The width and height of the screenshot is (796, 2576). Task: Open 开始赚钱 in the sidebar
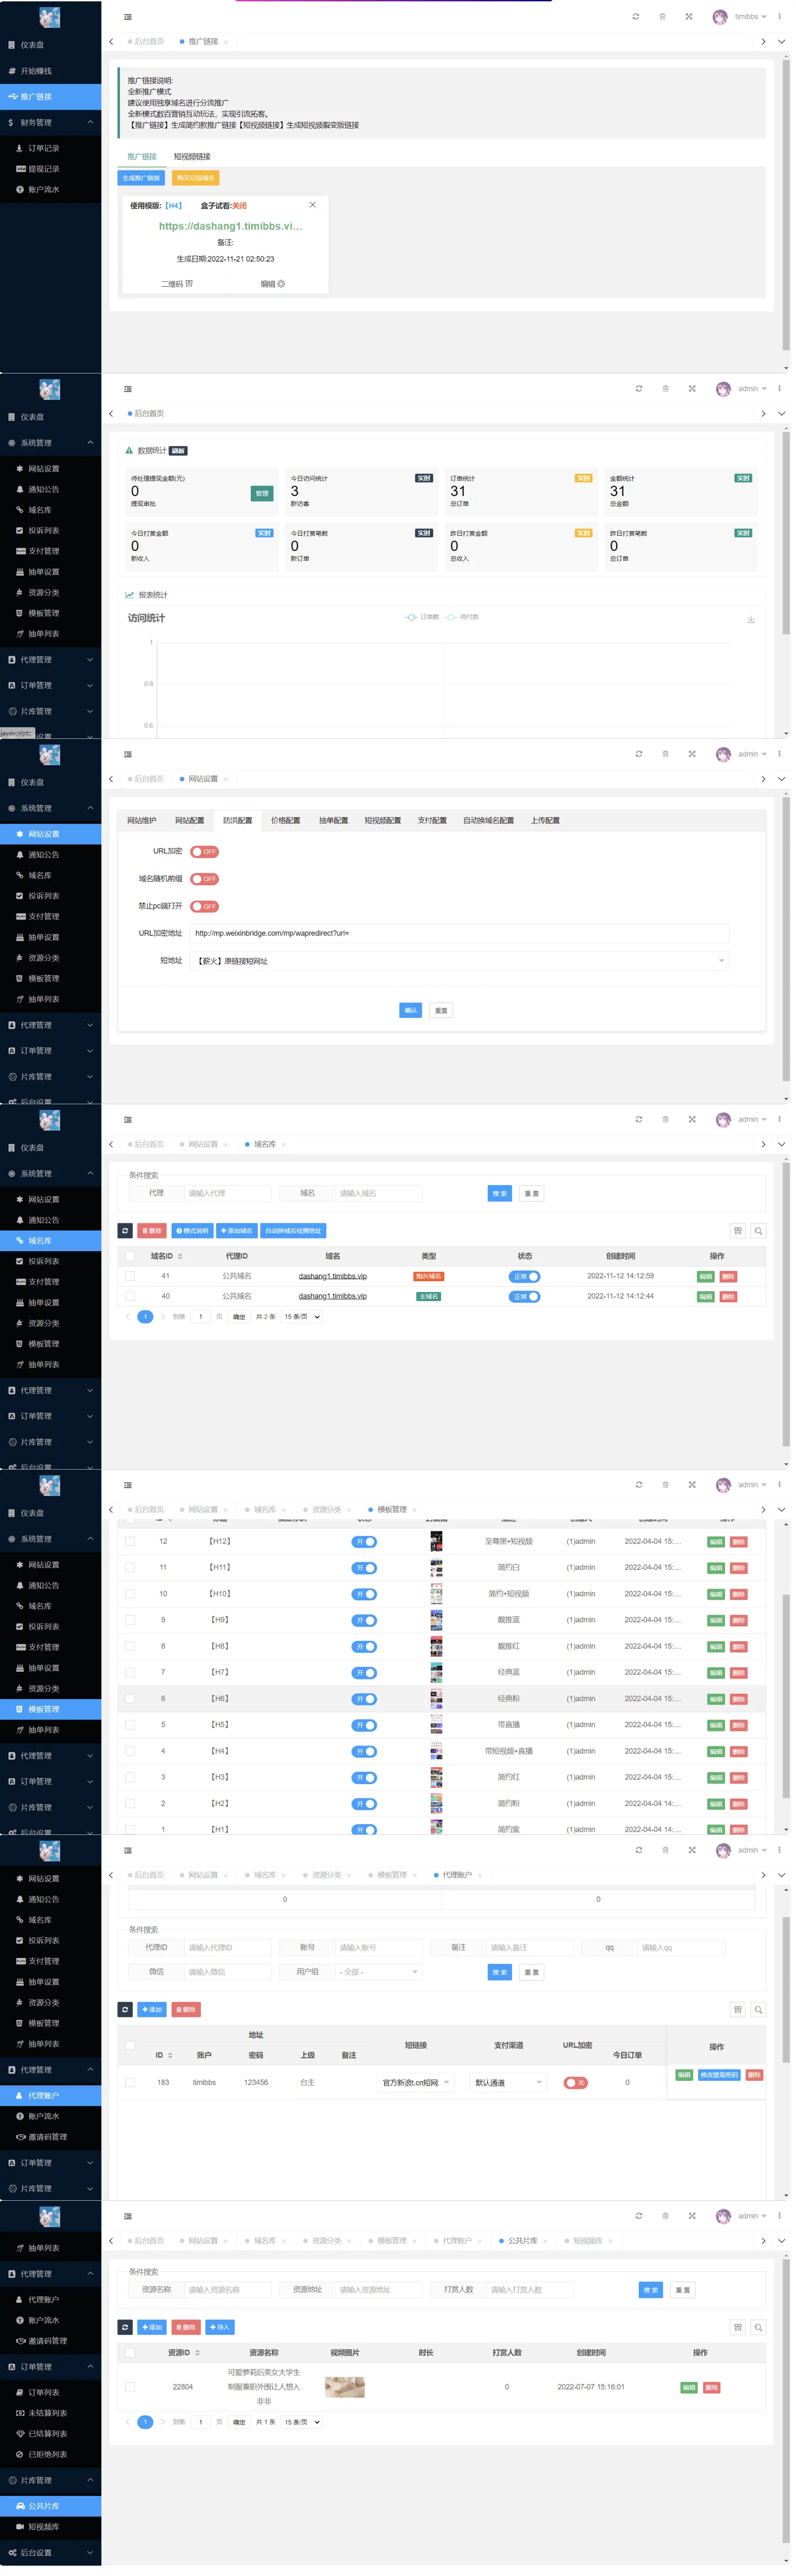50,71
